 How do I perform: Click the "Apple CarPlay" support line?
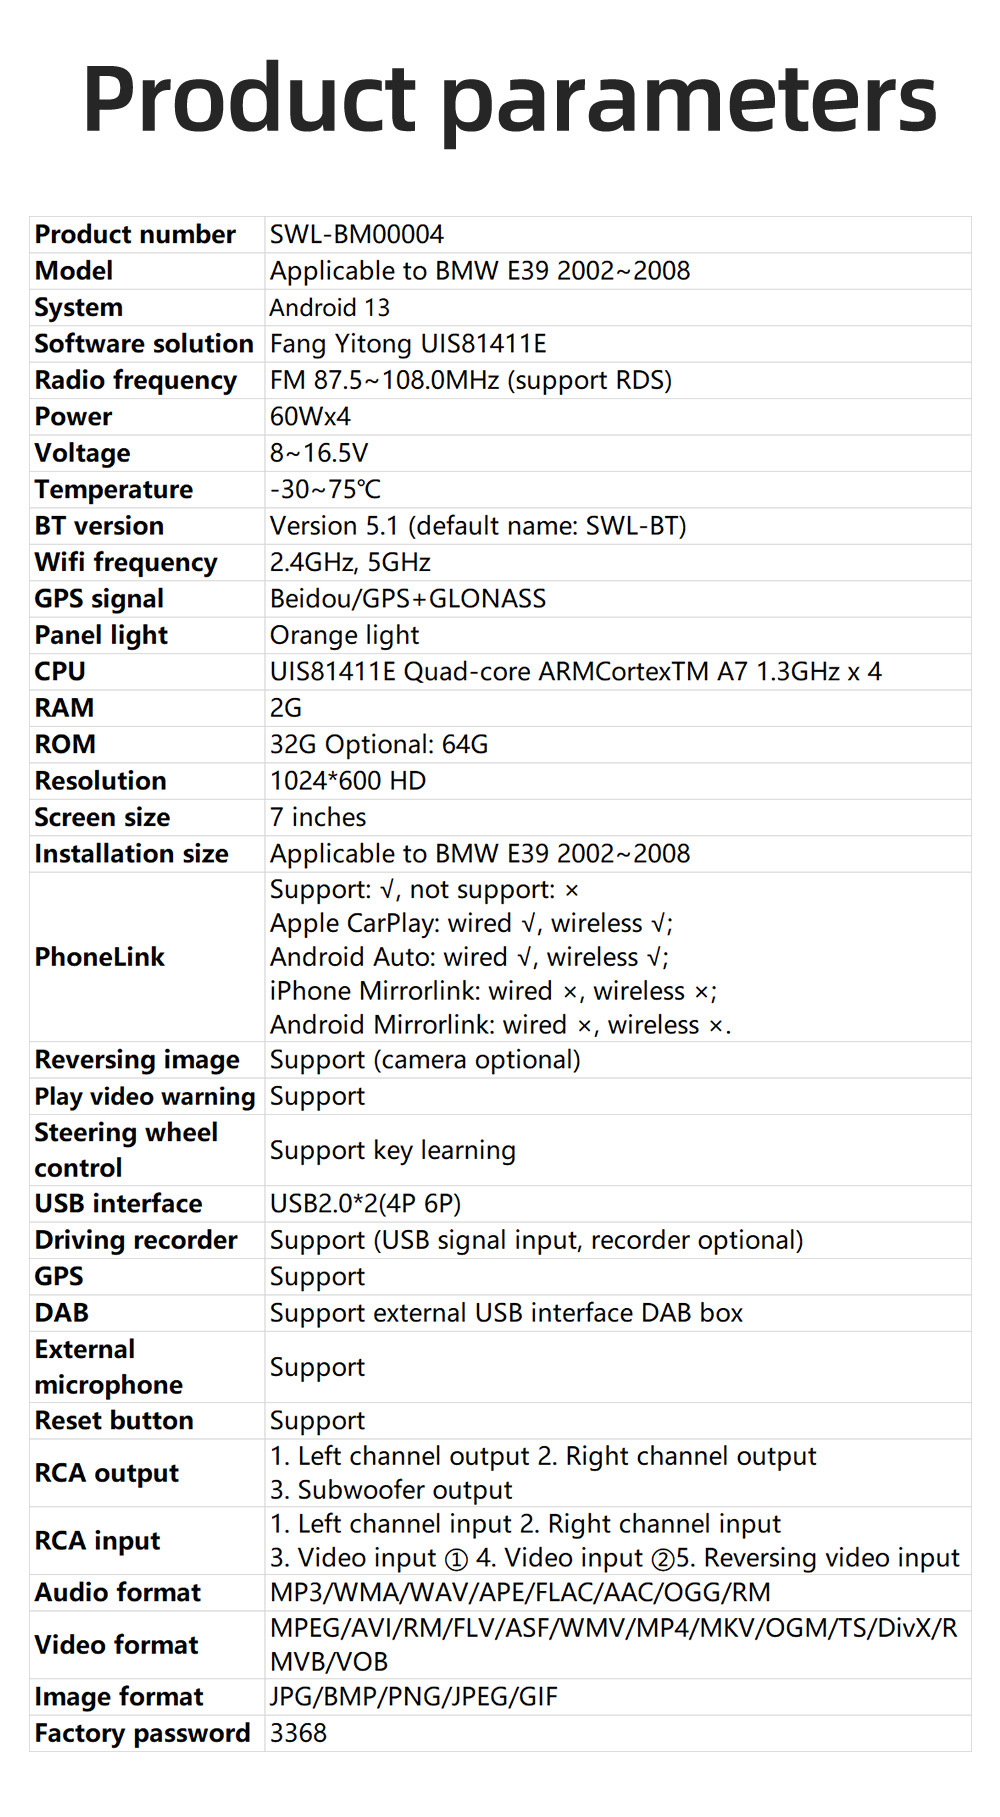(x=471, y=924)
